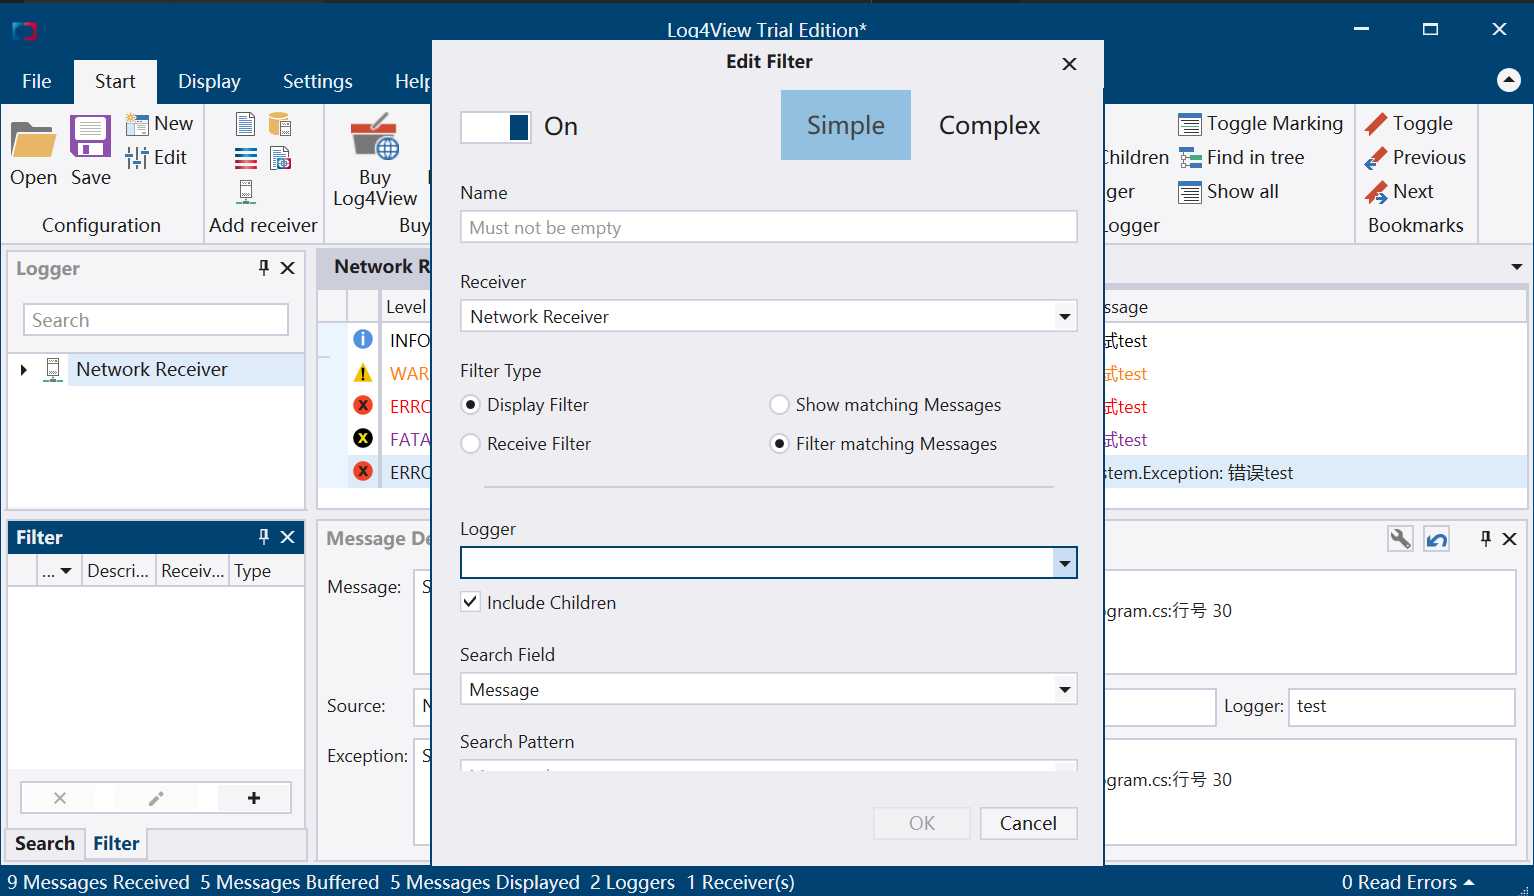The width and height of the screenshot is (1534, 896).
Task: Switch to the Start ribbon tab
Action: tap(115, 81)
